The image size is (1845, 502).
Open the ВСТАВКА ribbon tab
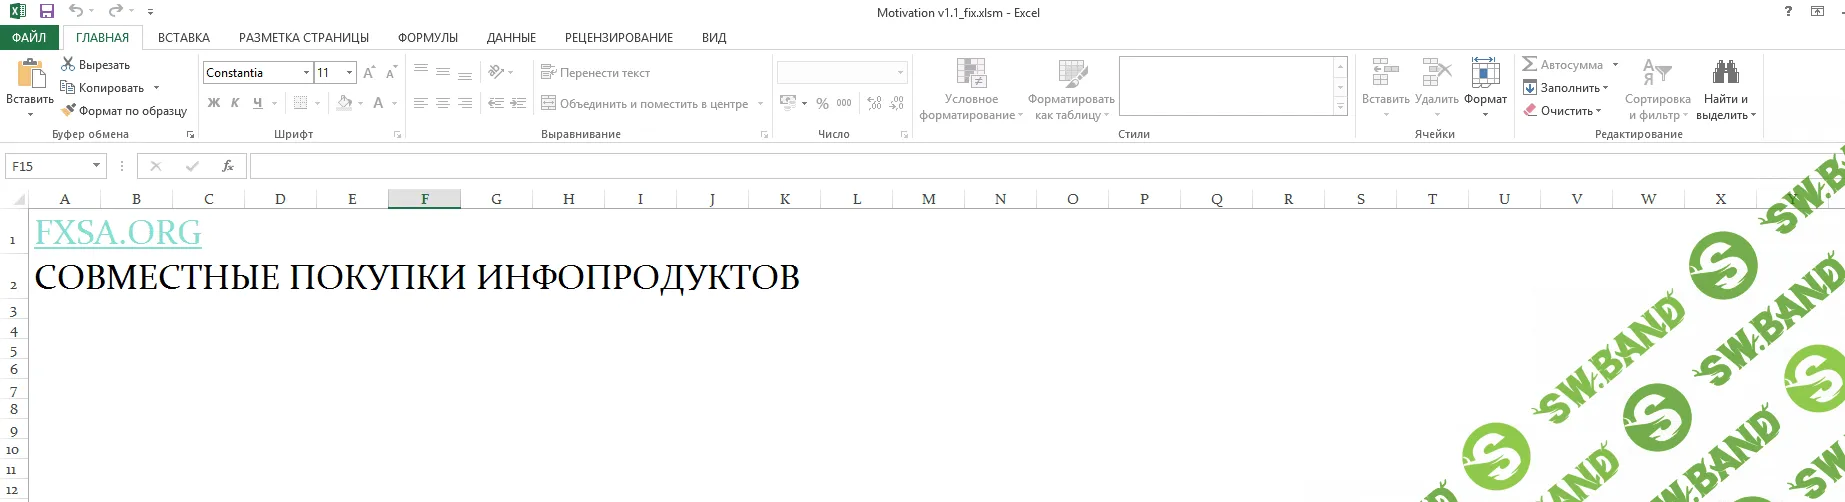coord(184,38)
